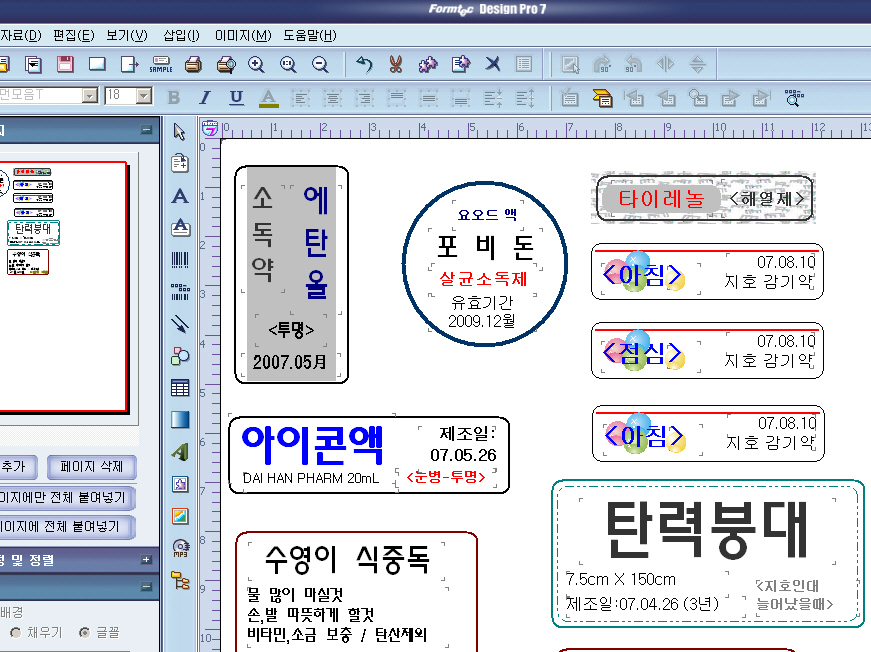Select the '<눈병-투명>' red text
Screen dimensions: 871x652
pos(446,477)
